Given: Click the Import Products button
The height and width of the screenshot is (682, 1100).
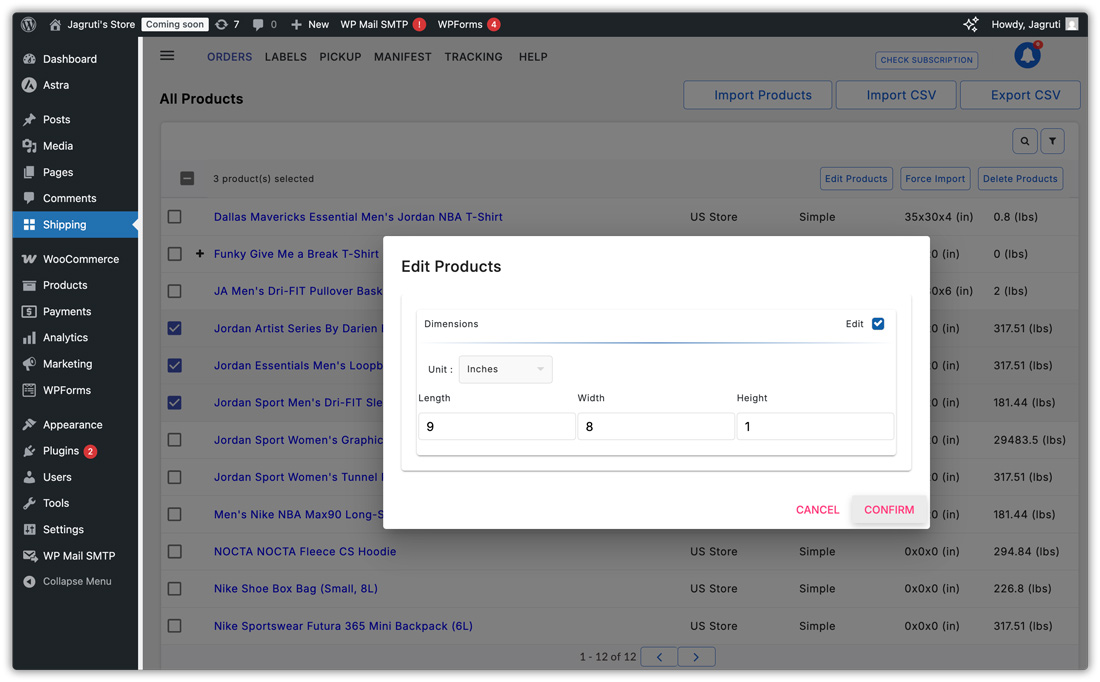Looking at the screenshot, I should 758,95.
